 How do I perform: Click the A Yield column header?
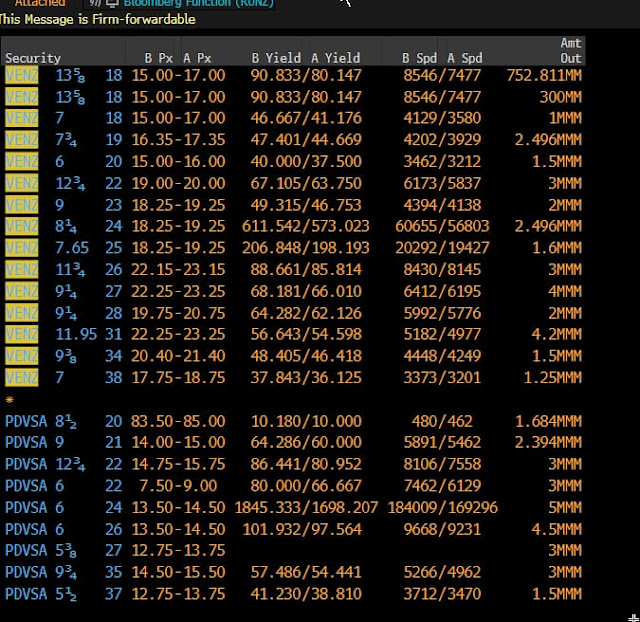[336, 58]
